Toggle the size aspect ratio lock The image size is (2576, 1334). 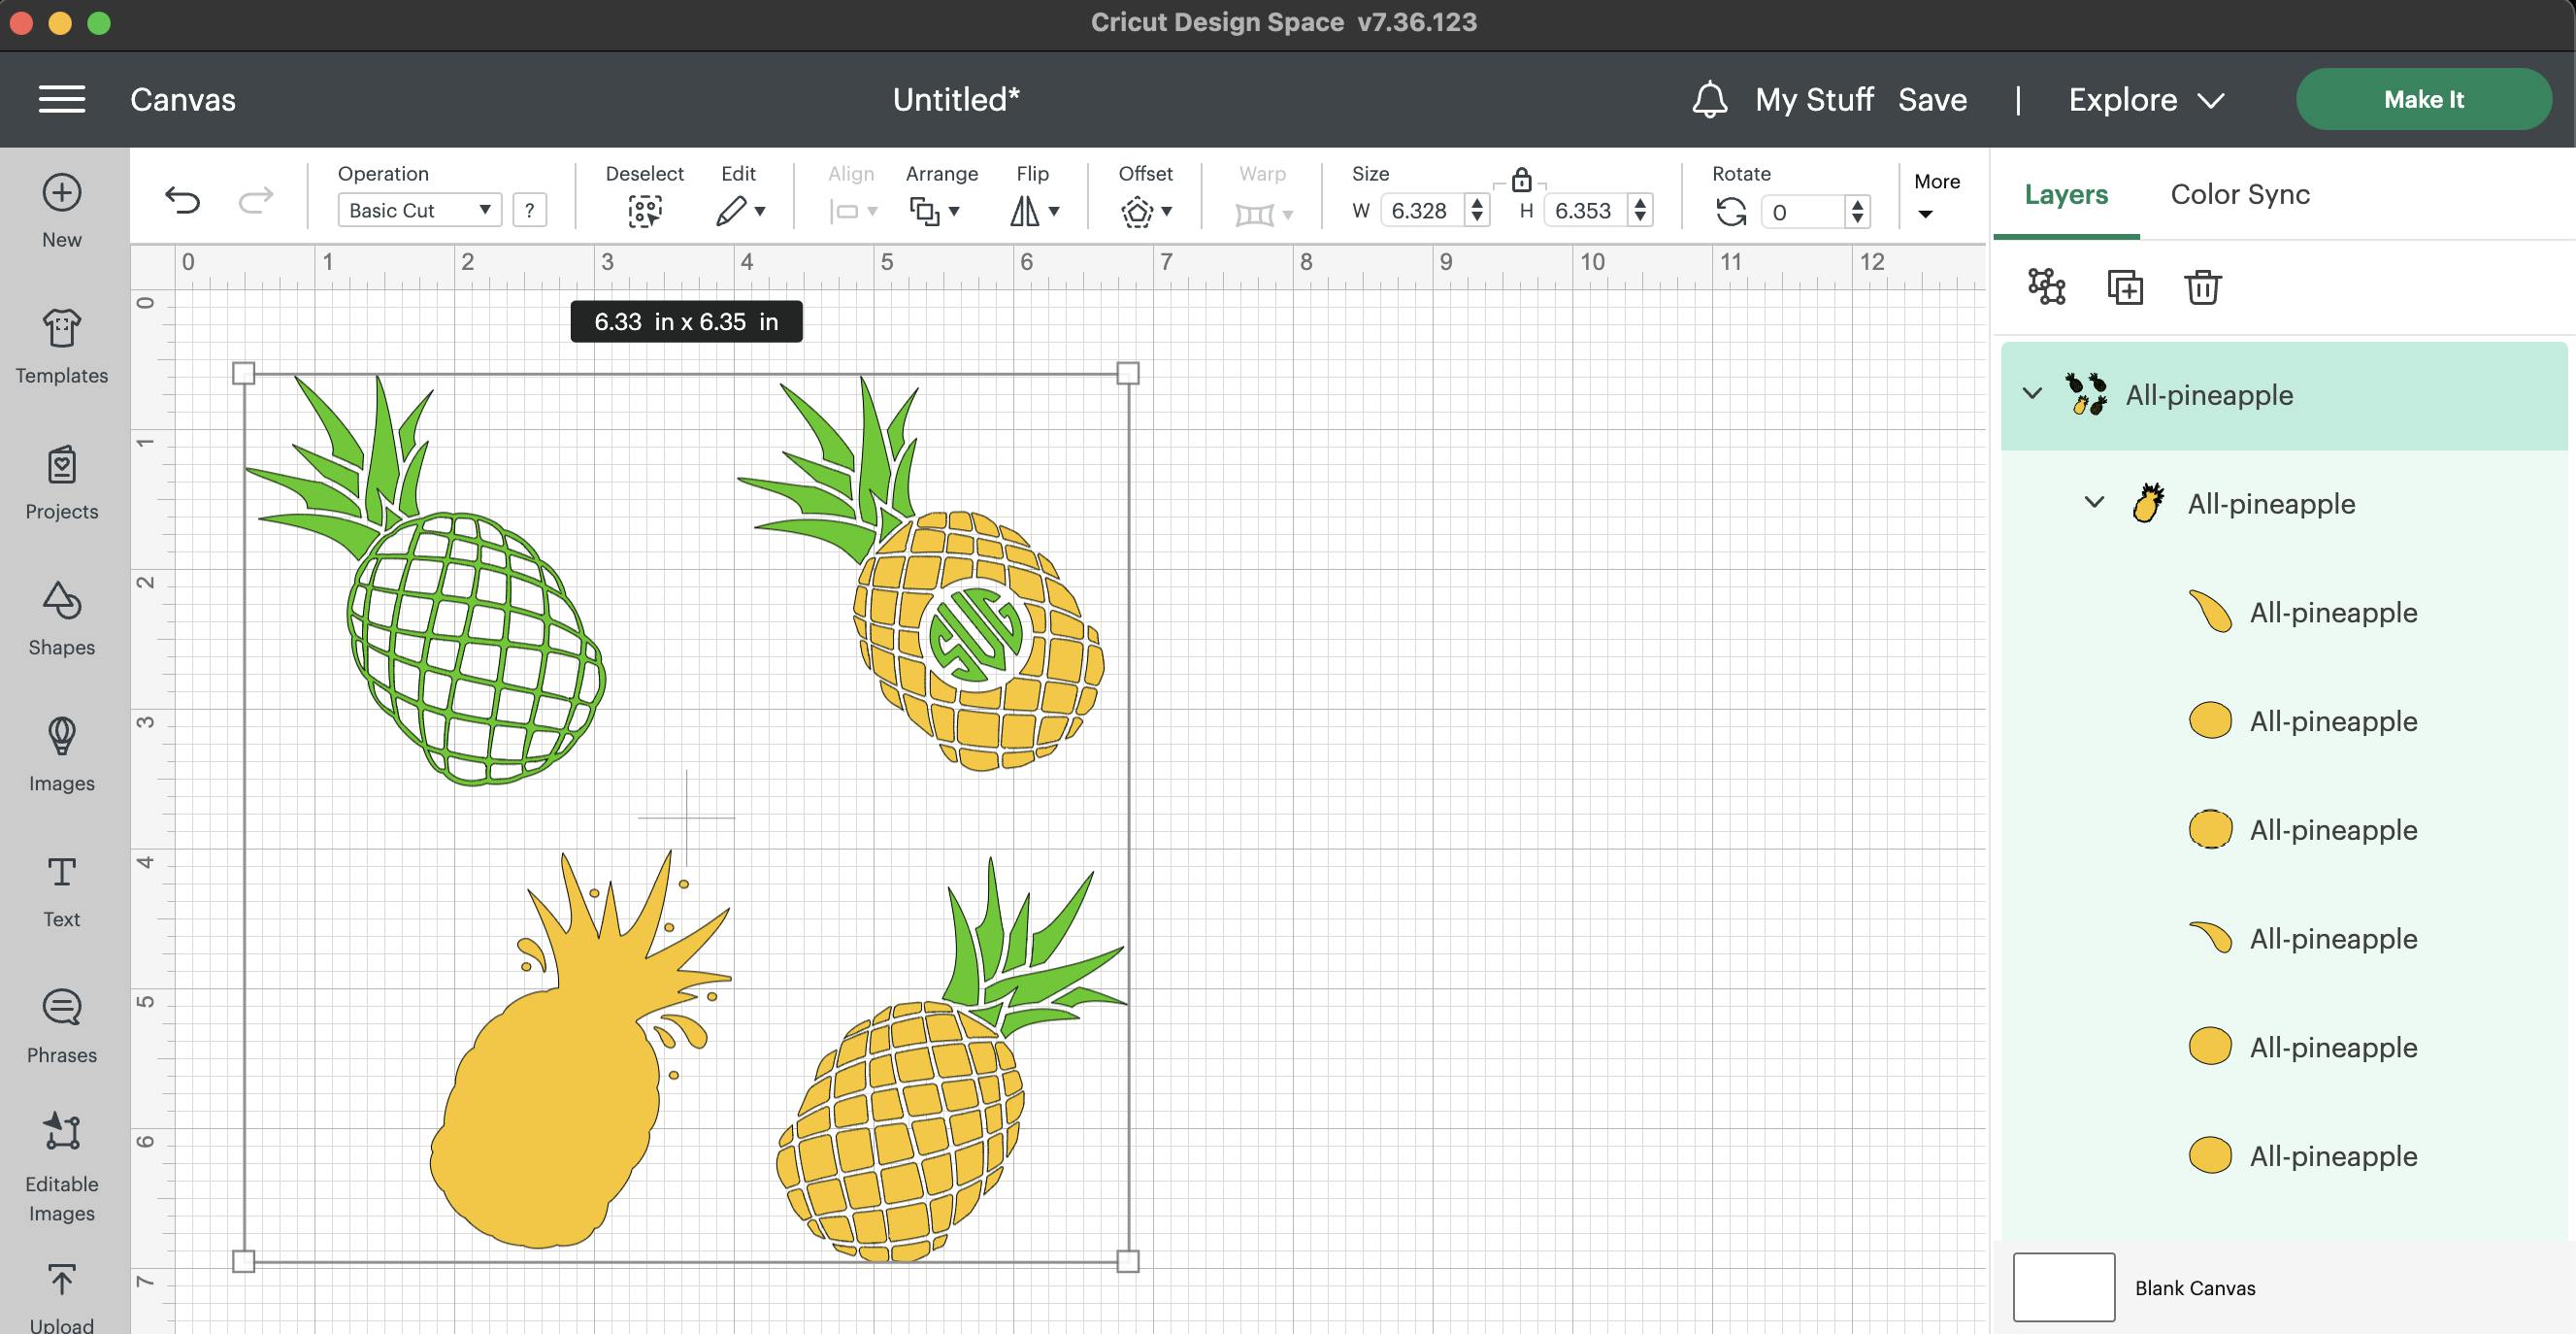pos(1521,180)
